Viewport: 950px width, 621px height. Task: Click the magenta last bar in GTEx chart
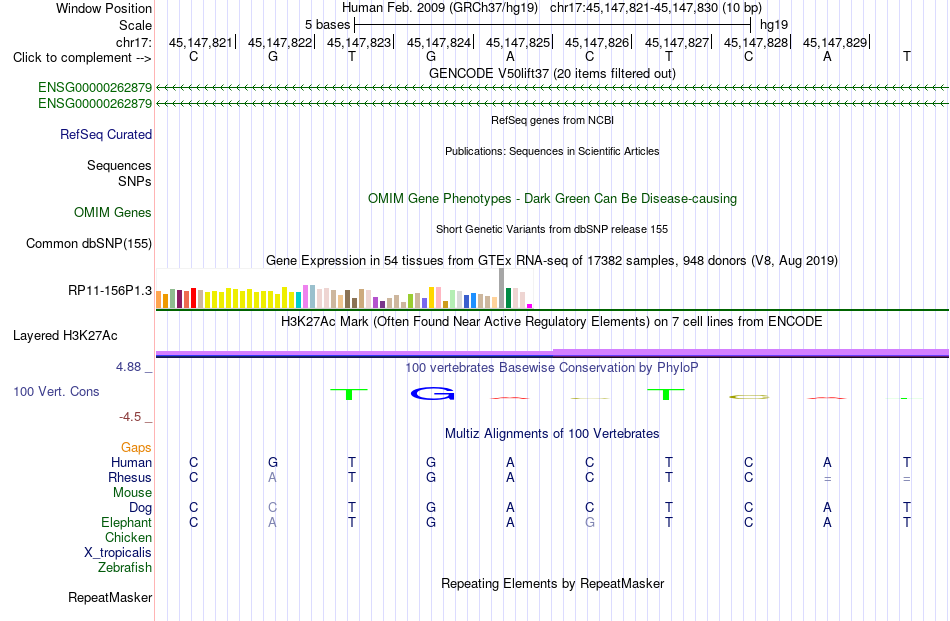pos(530,306)
